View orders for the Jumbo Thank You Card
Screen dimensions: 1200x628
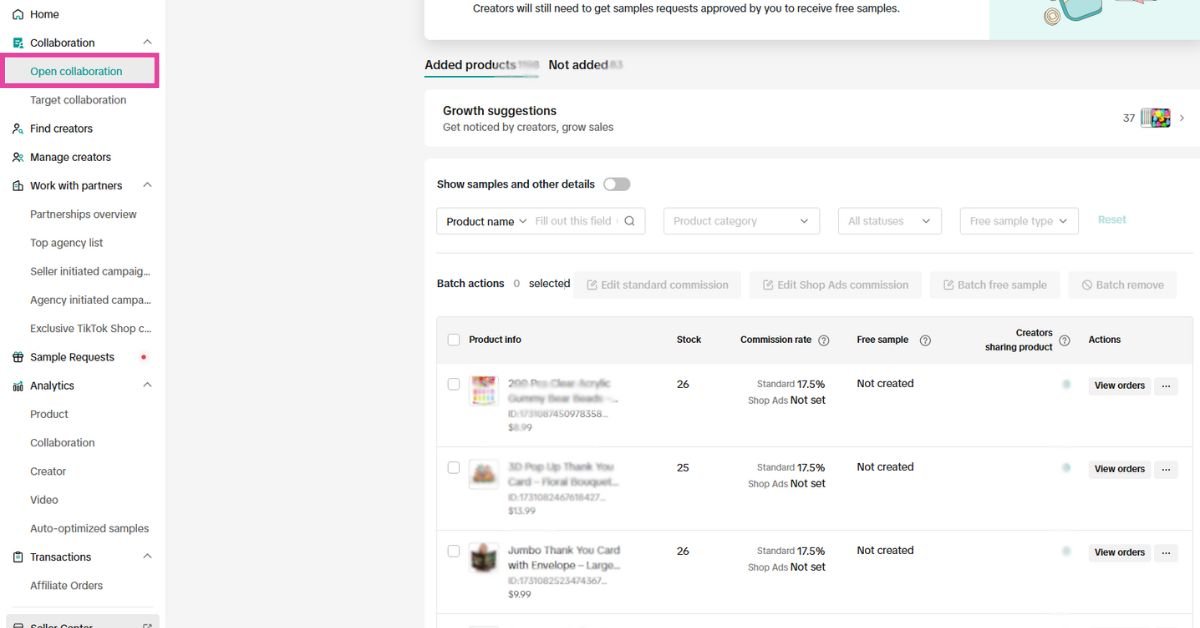(1119, 552)
